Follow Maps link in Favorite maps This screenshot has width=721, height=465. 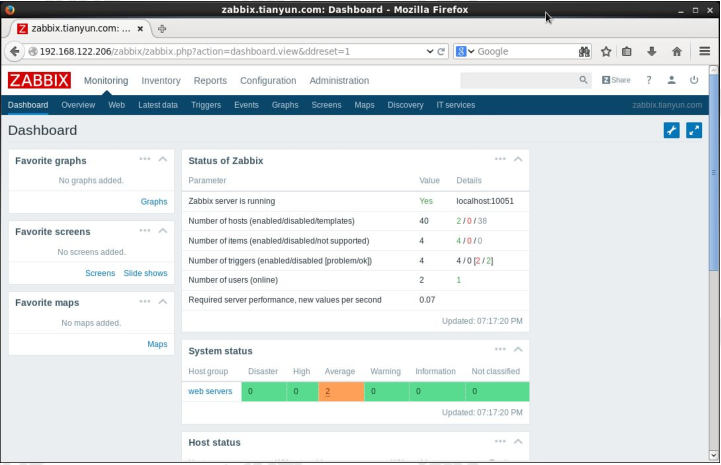pos(157,344)
